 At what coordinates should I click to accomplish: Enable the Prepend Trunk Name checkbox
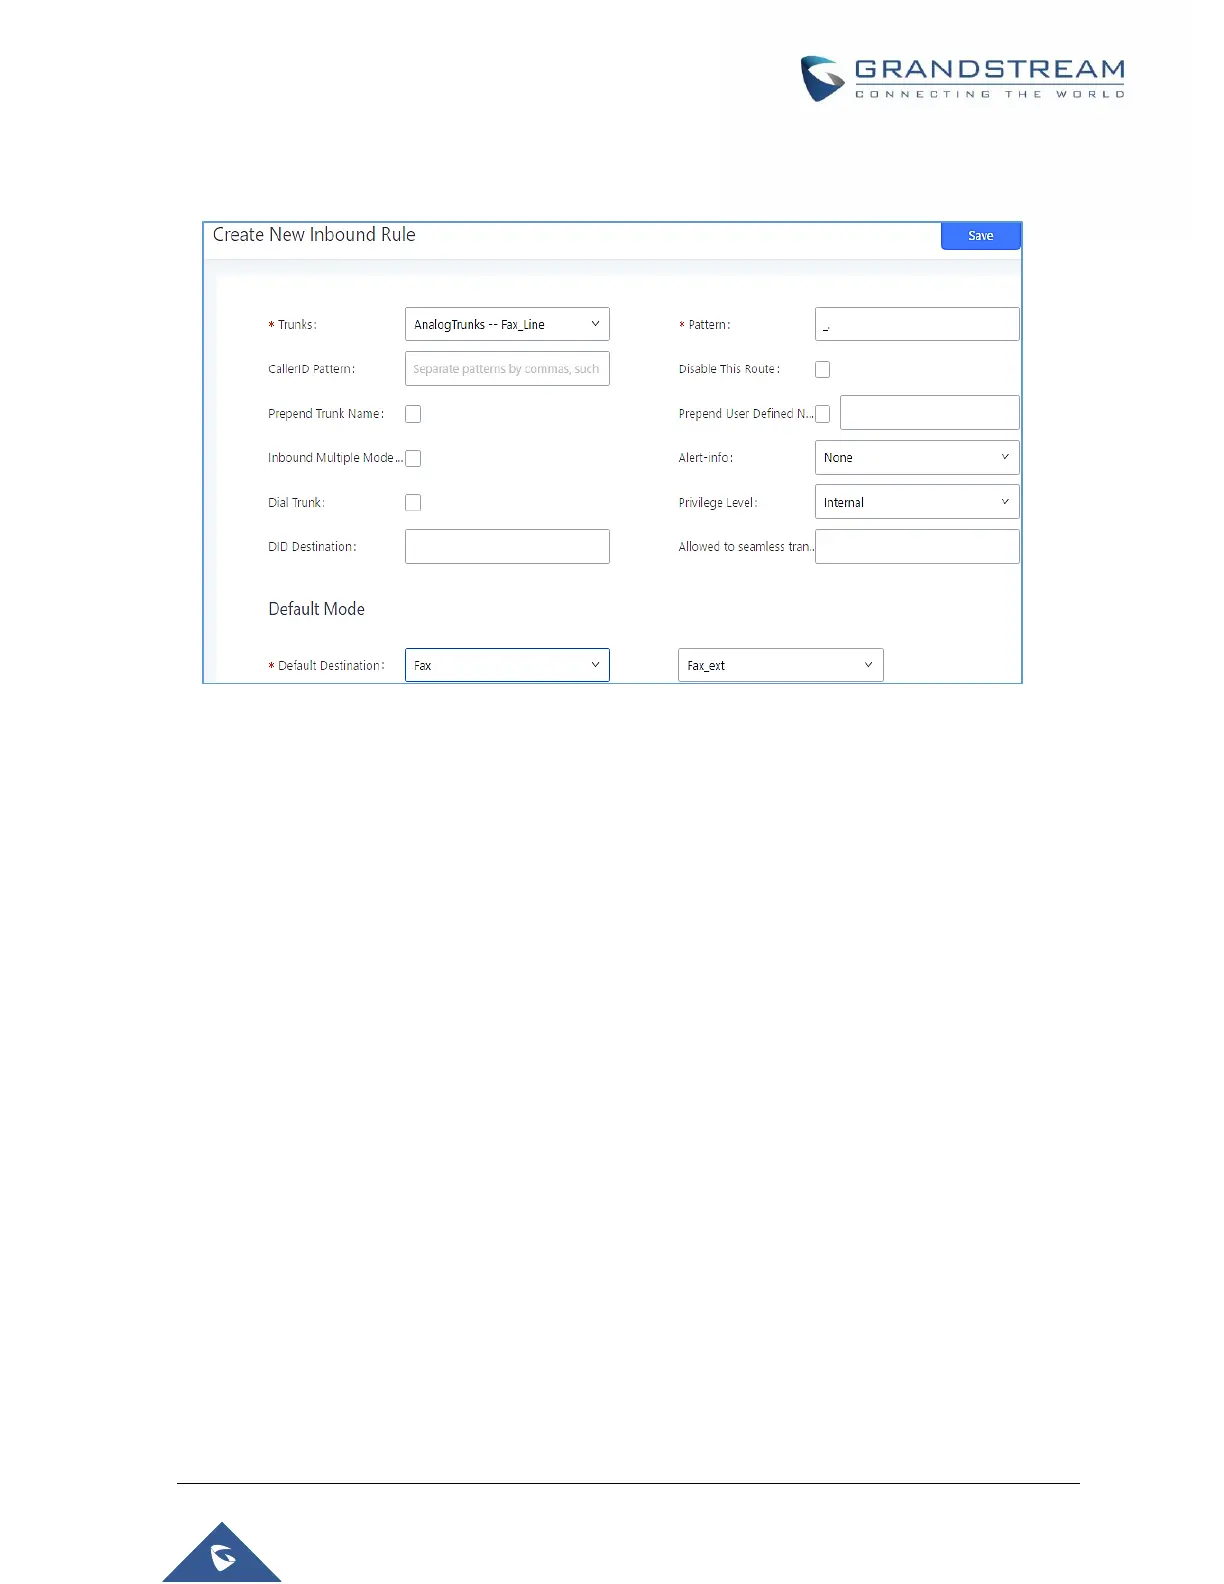tap(413, 413)
